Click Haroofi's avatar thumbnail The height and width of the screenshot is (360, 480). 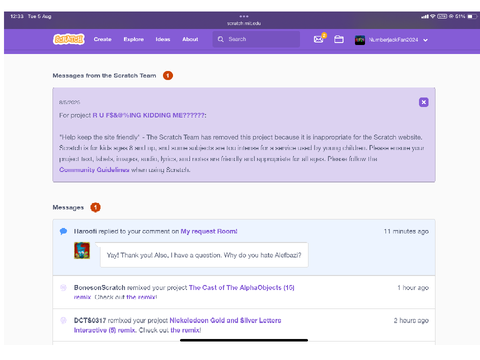82,251
